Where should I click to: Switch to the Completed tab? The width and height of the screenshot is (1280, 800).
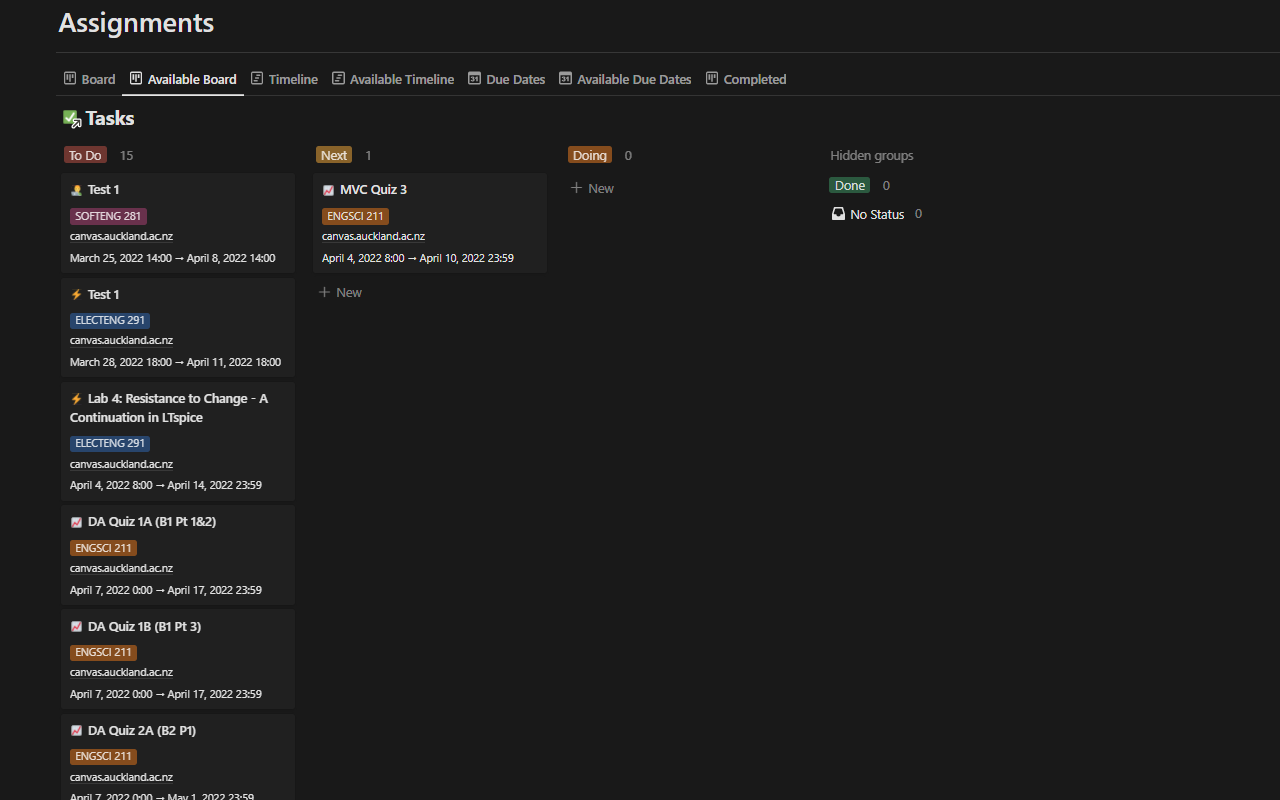pyautogui.click(x=746, y=79)
